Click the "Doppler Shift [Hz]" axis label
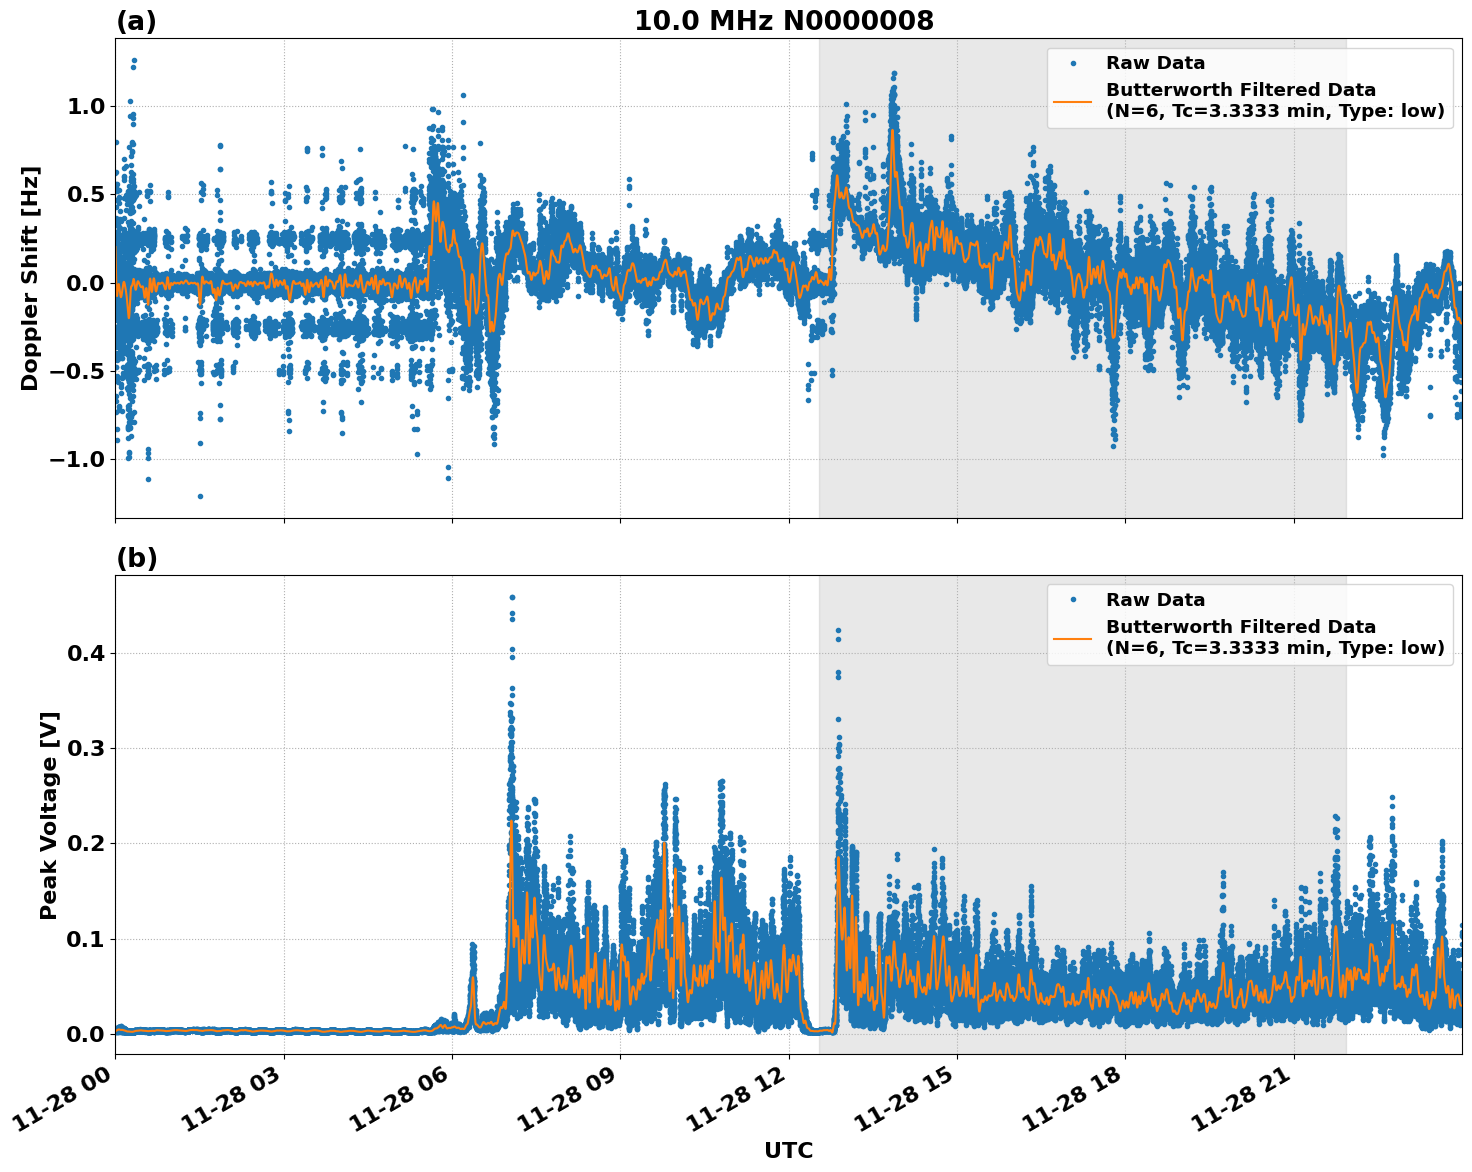 pos(30,278)
